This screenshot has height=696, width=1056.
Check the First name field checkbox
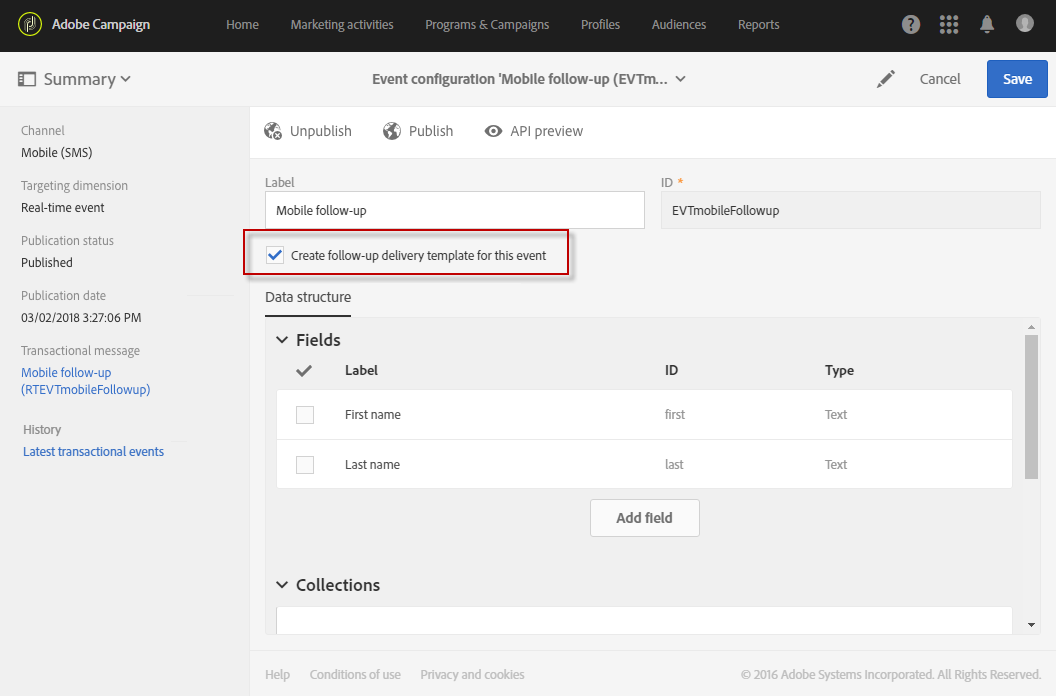305,415
